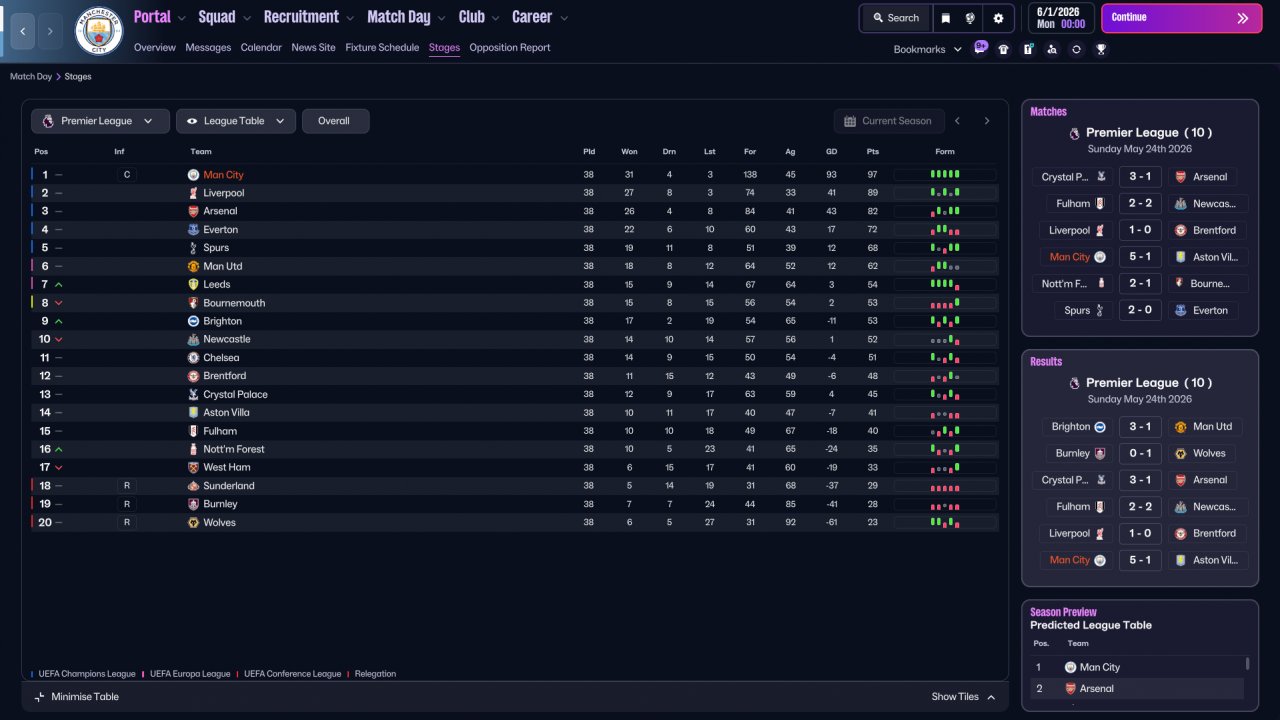
Task: Switch to the Opposition Report tab
Action: point(510,48)
